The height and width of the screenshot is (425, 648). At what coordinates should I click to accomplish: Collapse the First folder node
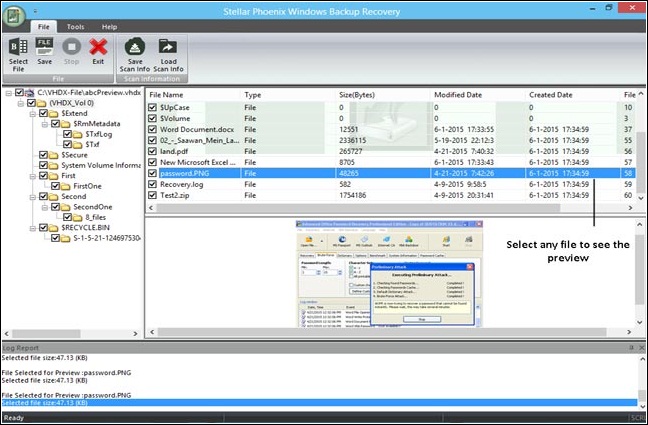(x=33, y=176)
